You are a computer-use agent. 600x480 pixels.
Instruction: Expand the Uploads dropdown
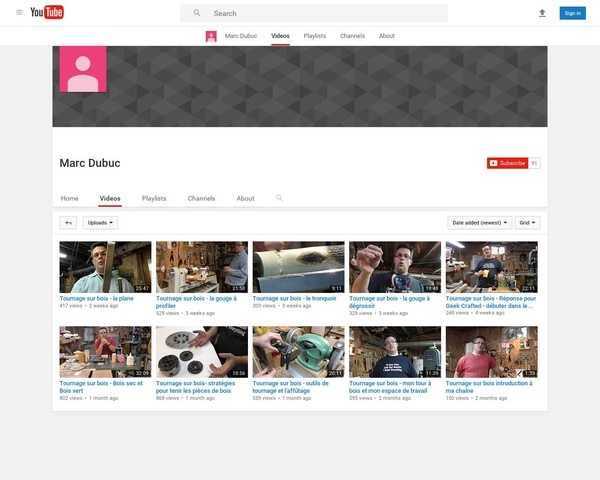coord(101,223)
